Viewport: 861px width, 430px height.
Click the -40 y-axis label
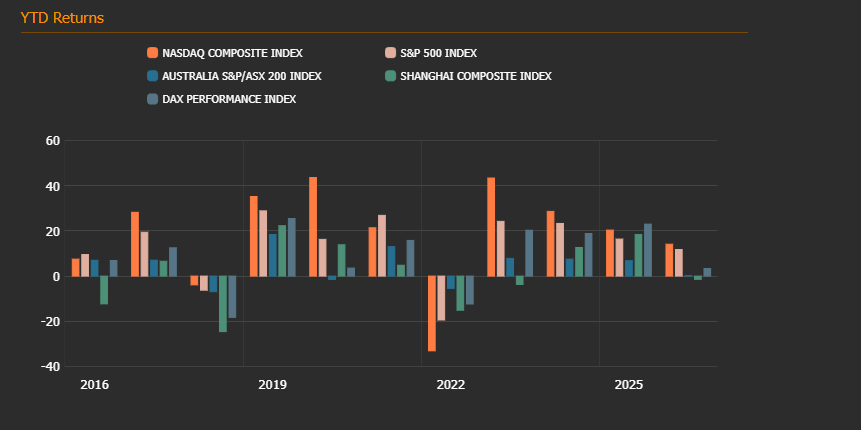(x=49, y=367)
